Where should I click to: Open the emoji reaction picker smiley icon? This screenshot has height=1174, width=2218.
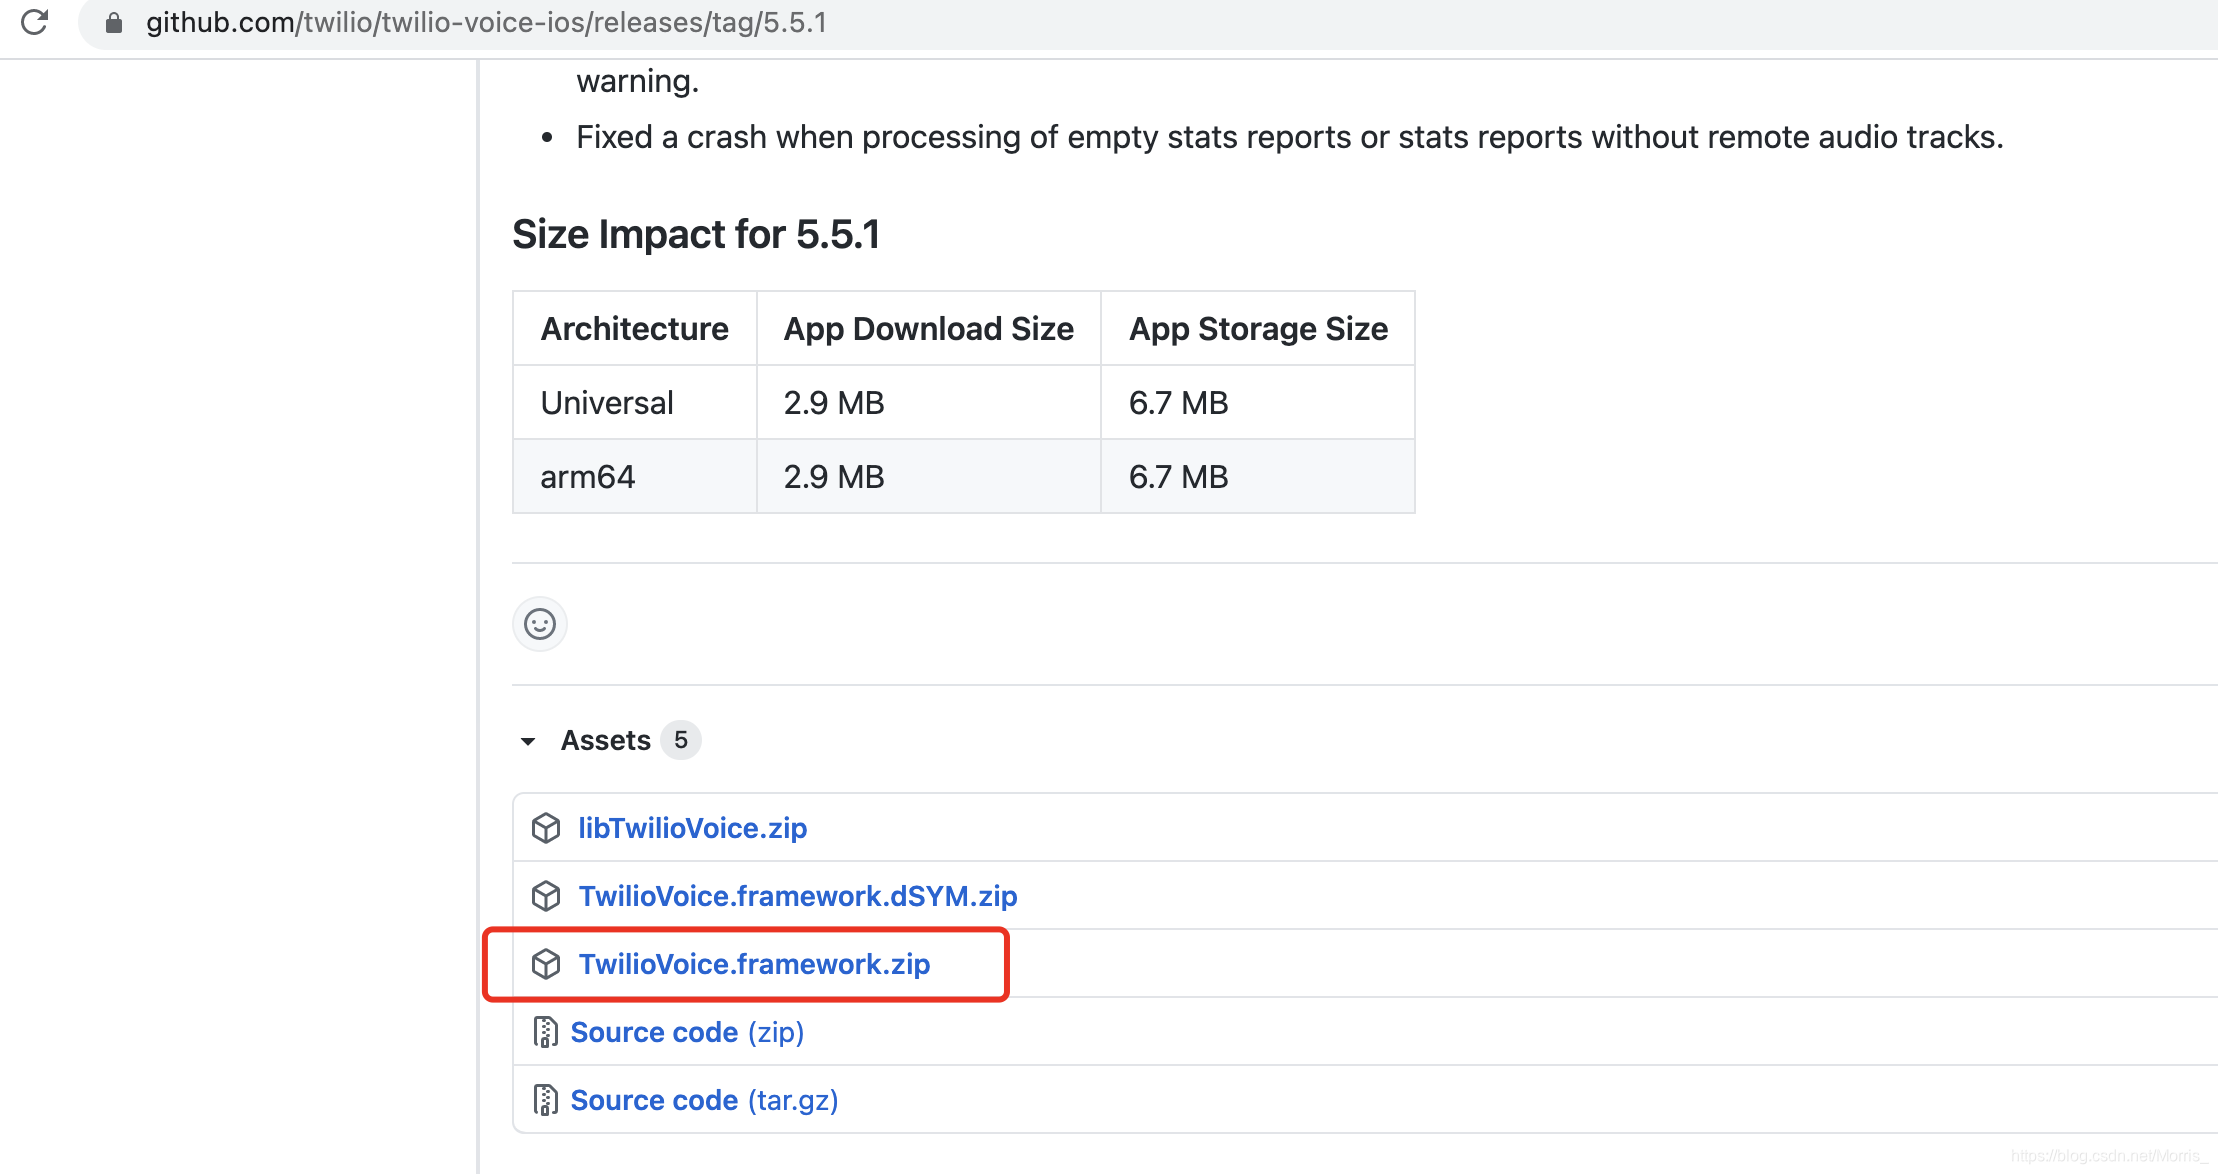(x=539, y=624)
